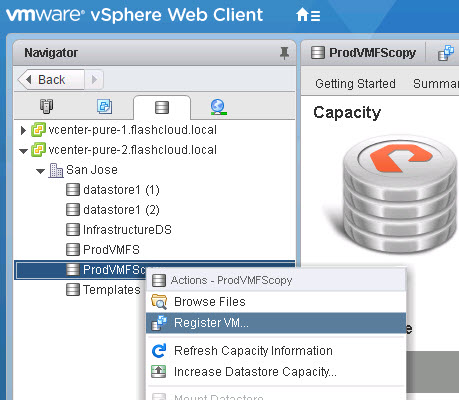Collapse vcenter-pure-2.flashcloud.local node

(23, 151)
